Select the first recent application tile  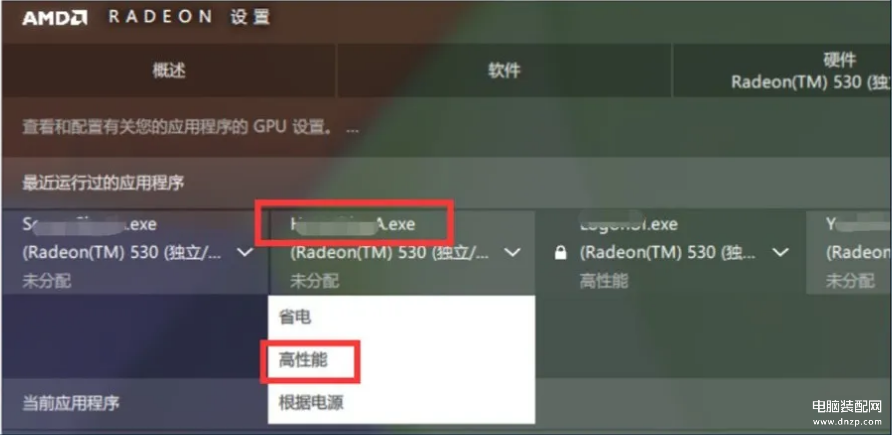click(134, 252)
